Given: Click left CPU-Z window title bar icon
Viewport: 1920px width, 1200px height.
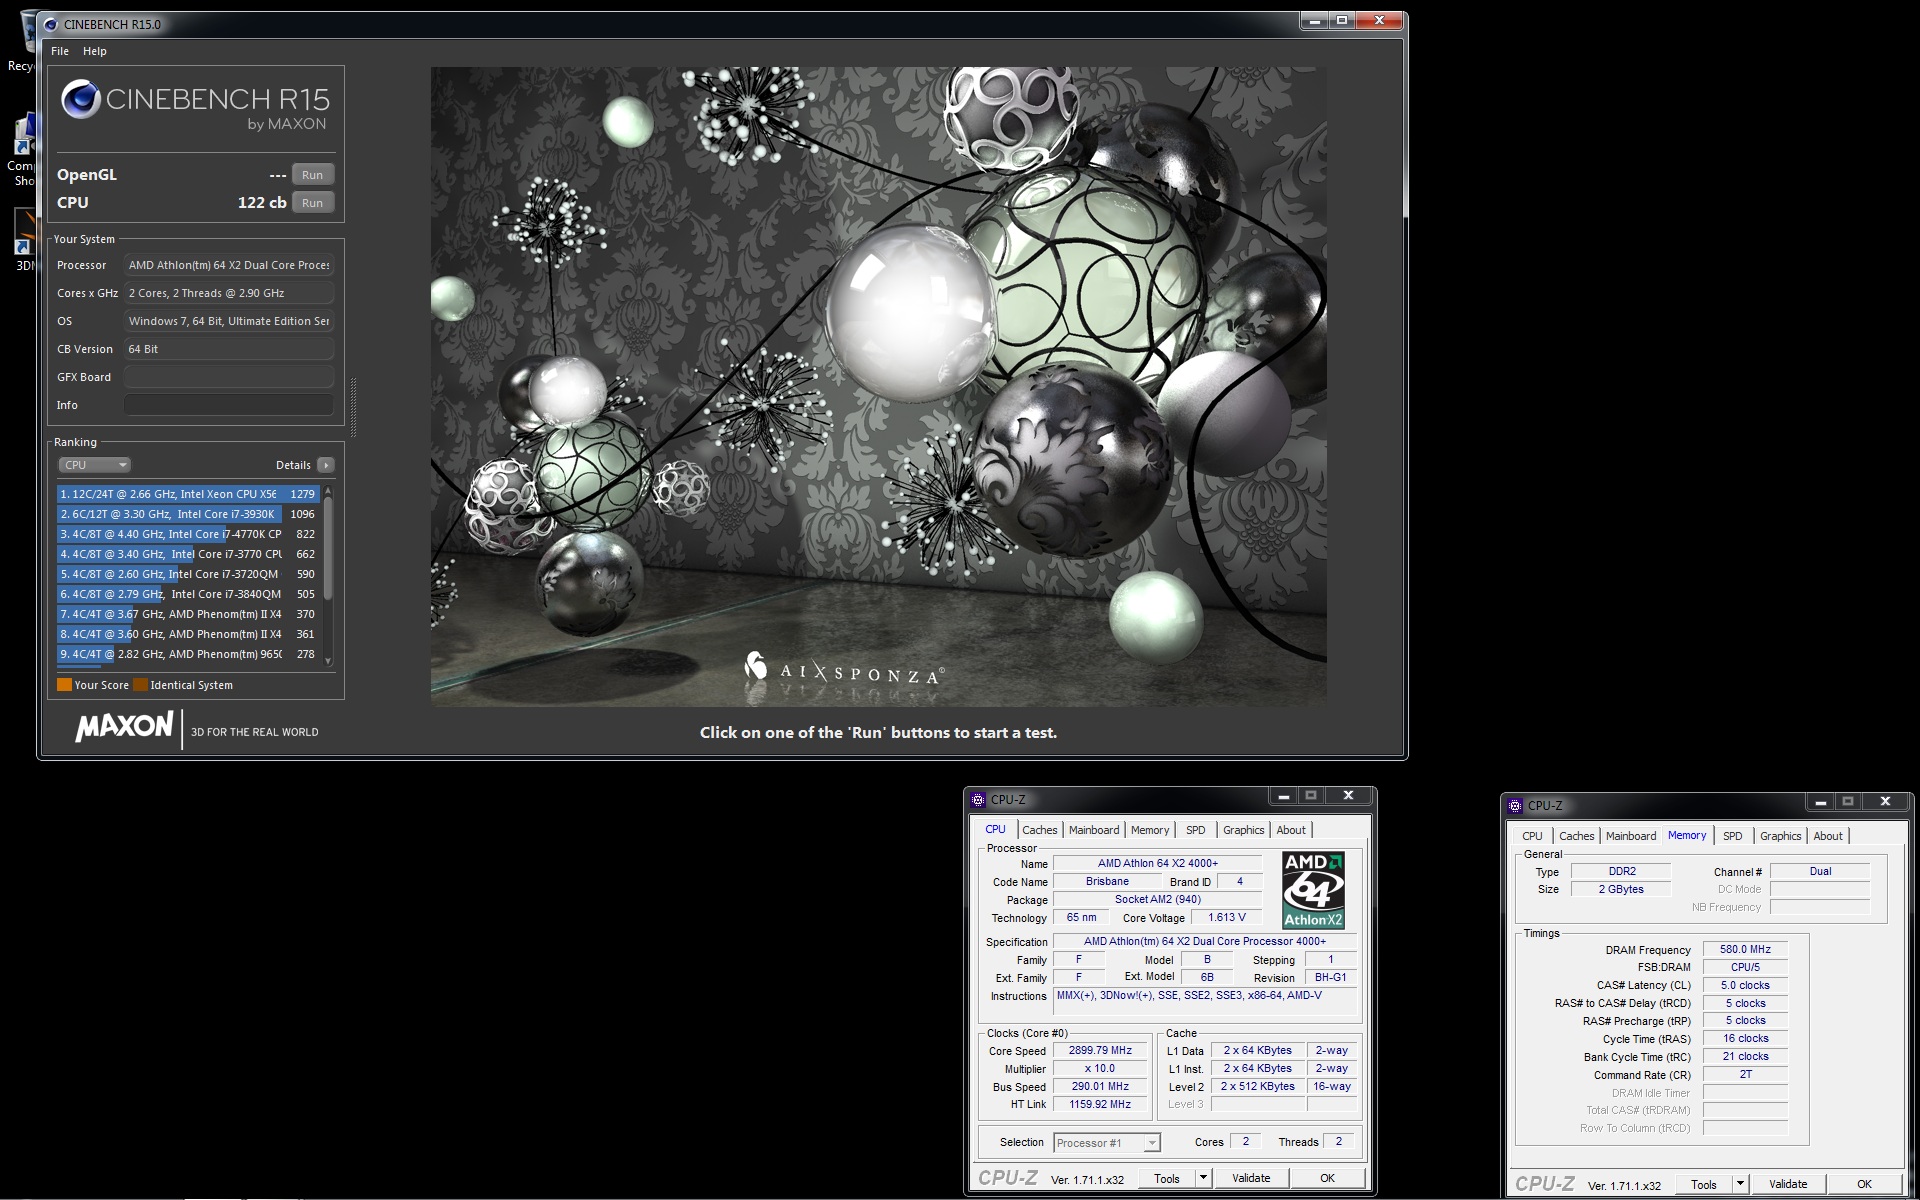Looking at the screenshot, I should (978, 800).
